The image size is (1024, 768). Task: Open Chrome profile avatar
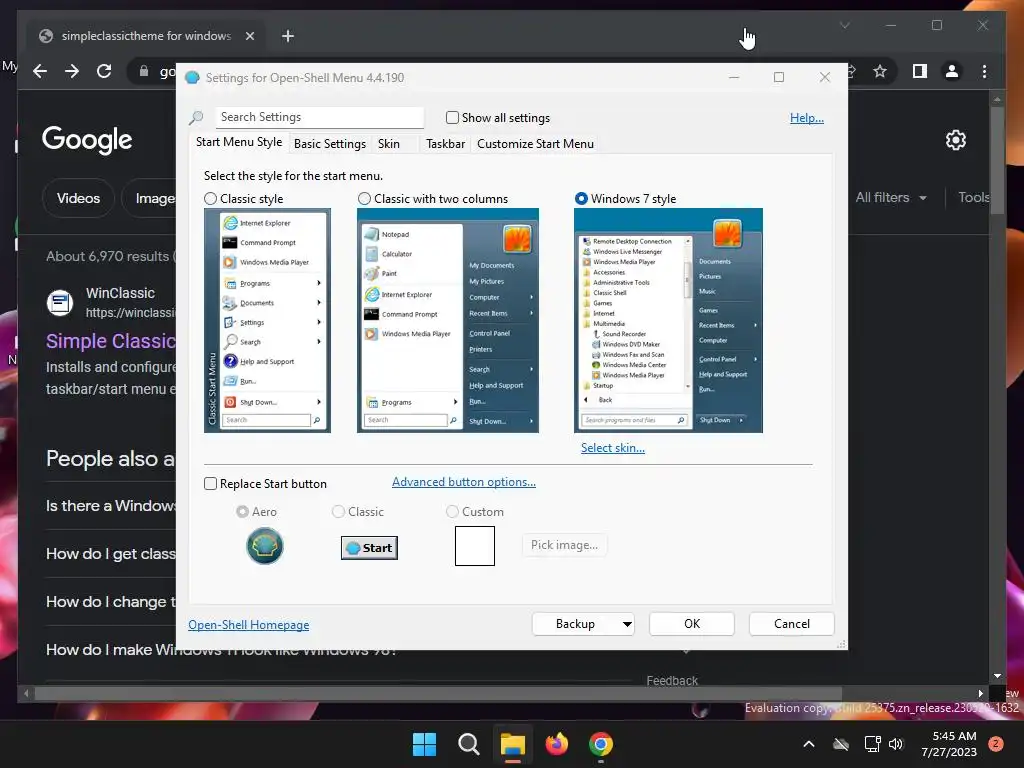tap(952, 71)
